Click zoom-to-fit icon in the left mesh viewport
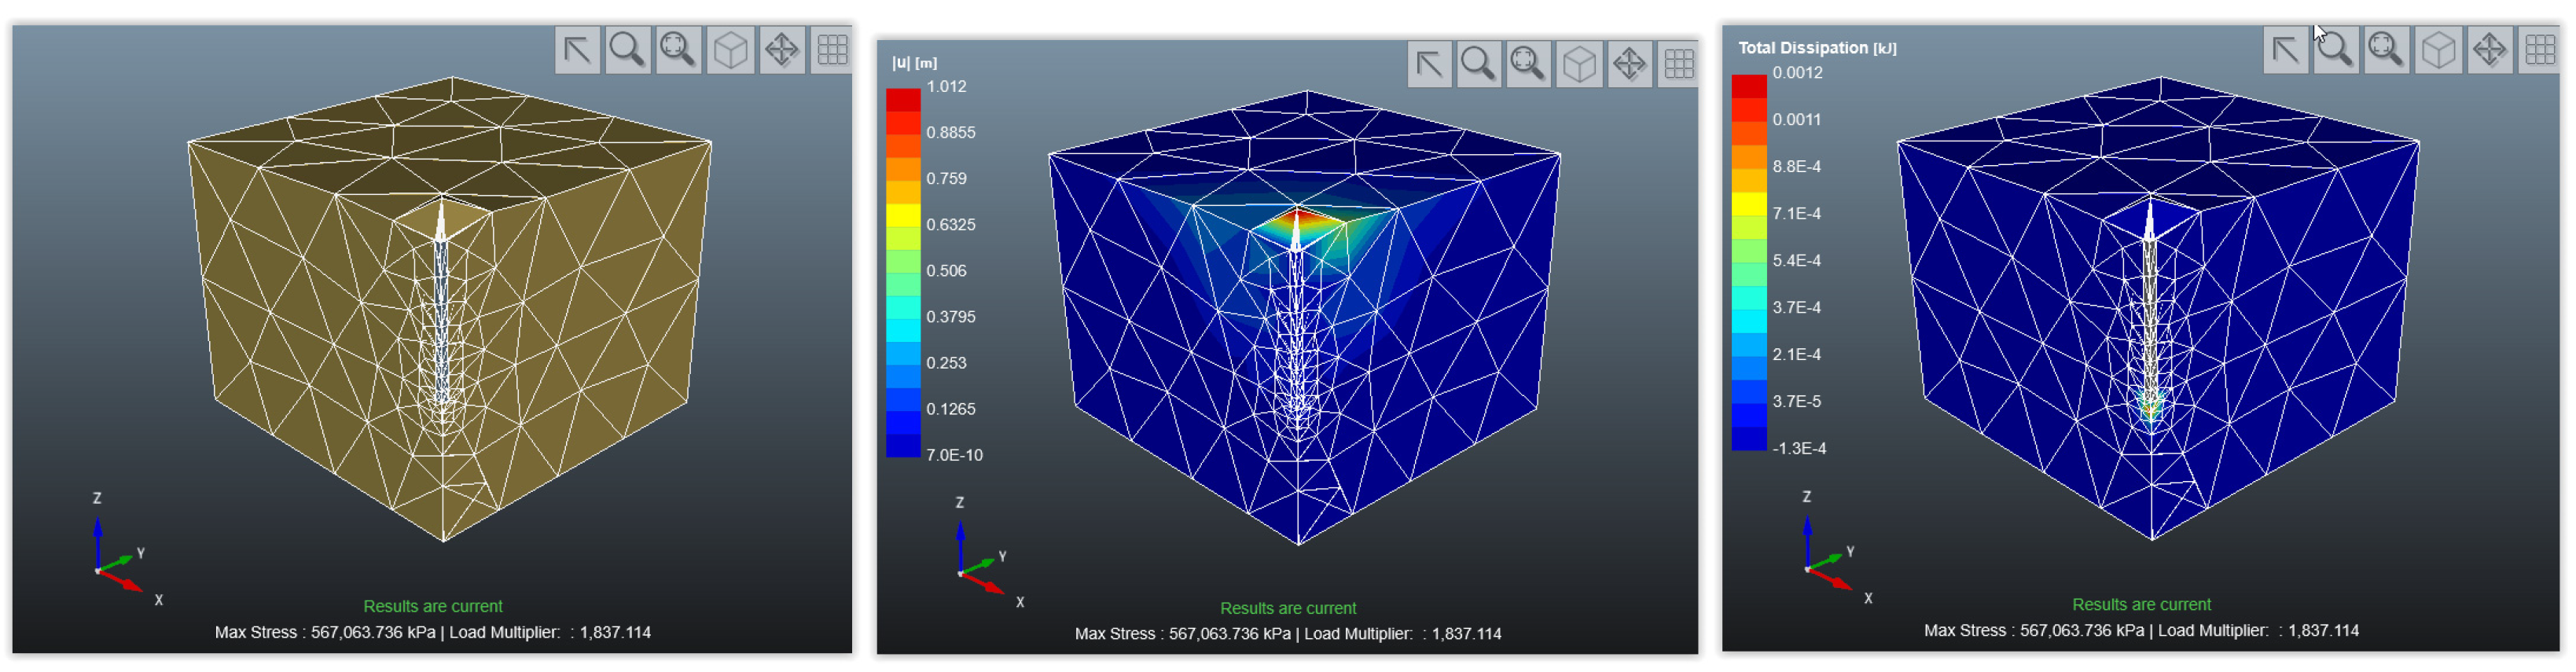Viewport: 2576px width, 672px height. pyautogui.click(x=679, y=50)
